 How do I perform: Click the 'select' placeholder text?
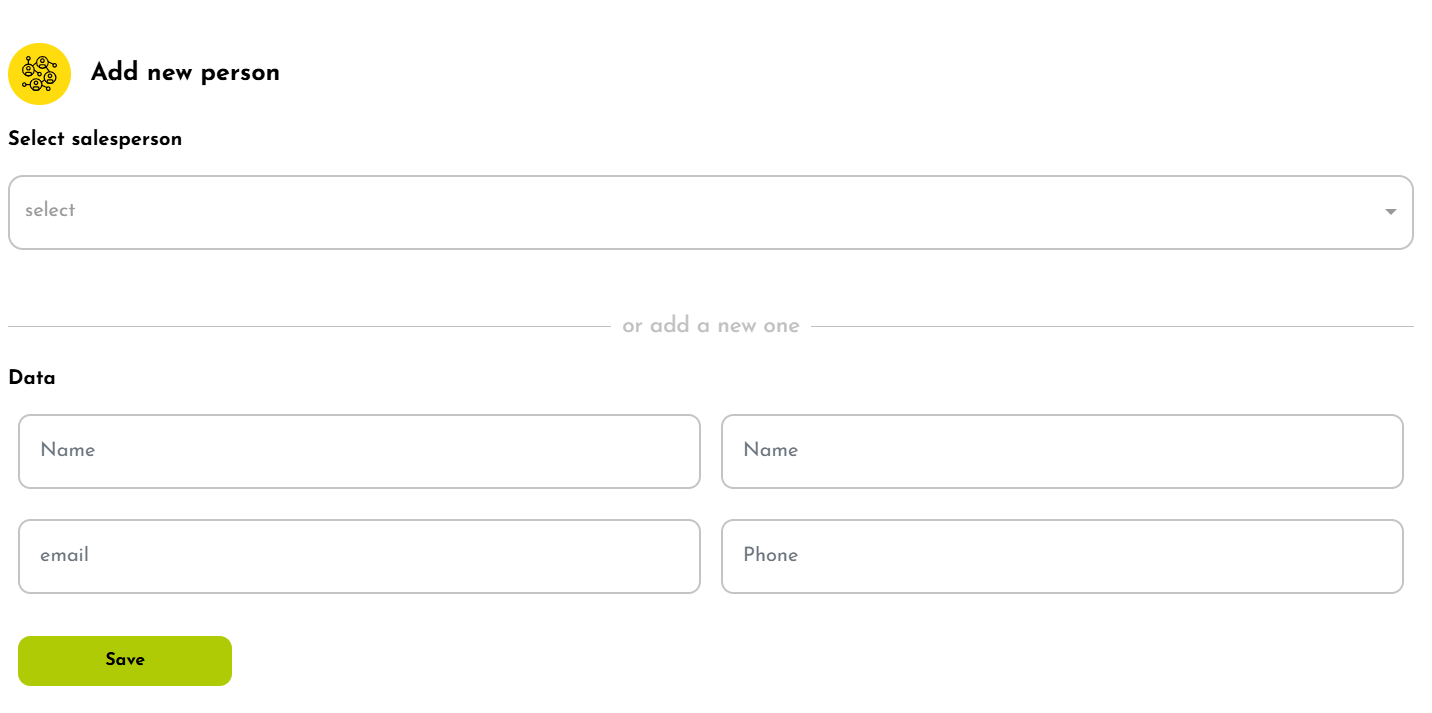[50, 210]
